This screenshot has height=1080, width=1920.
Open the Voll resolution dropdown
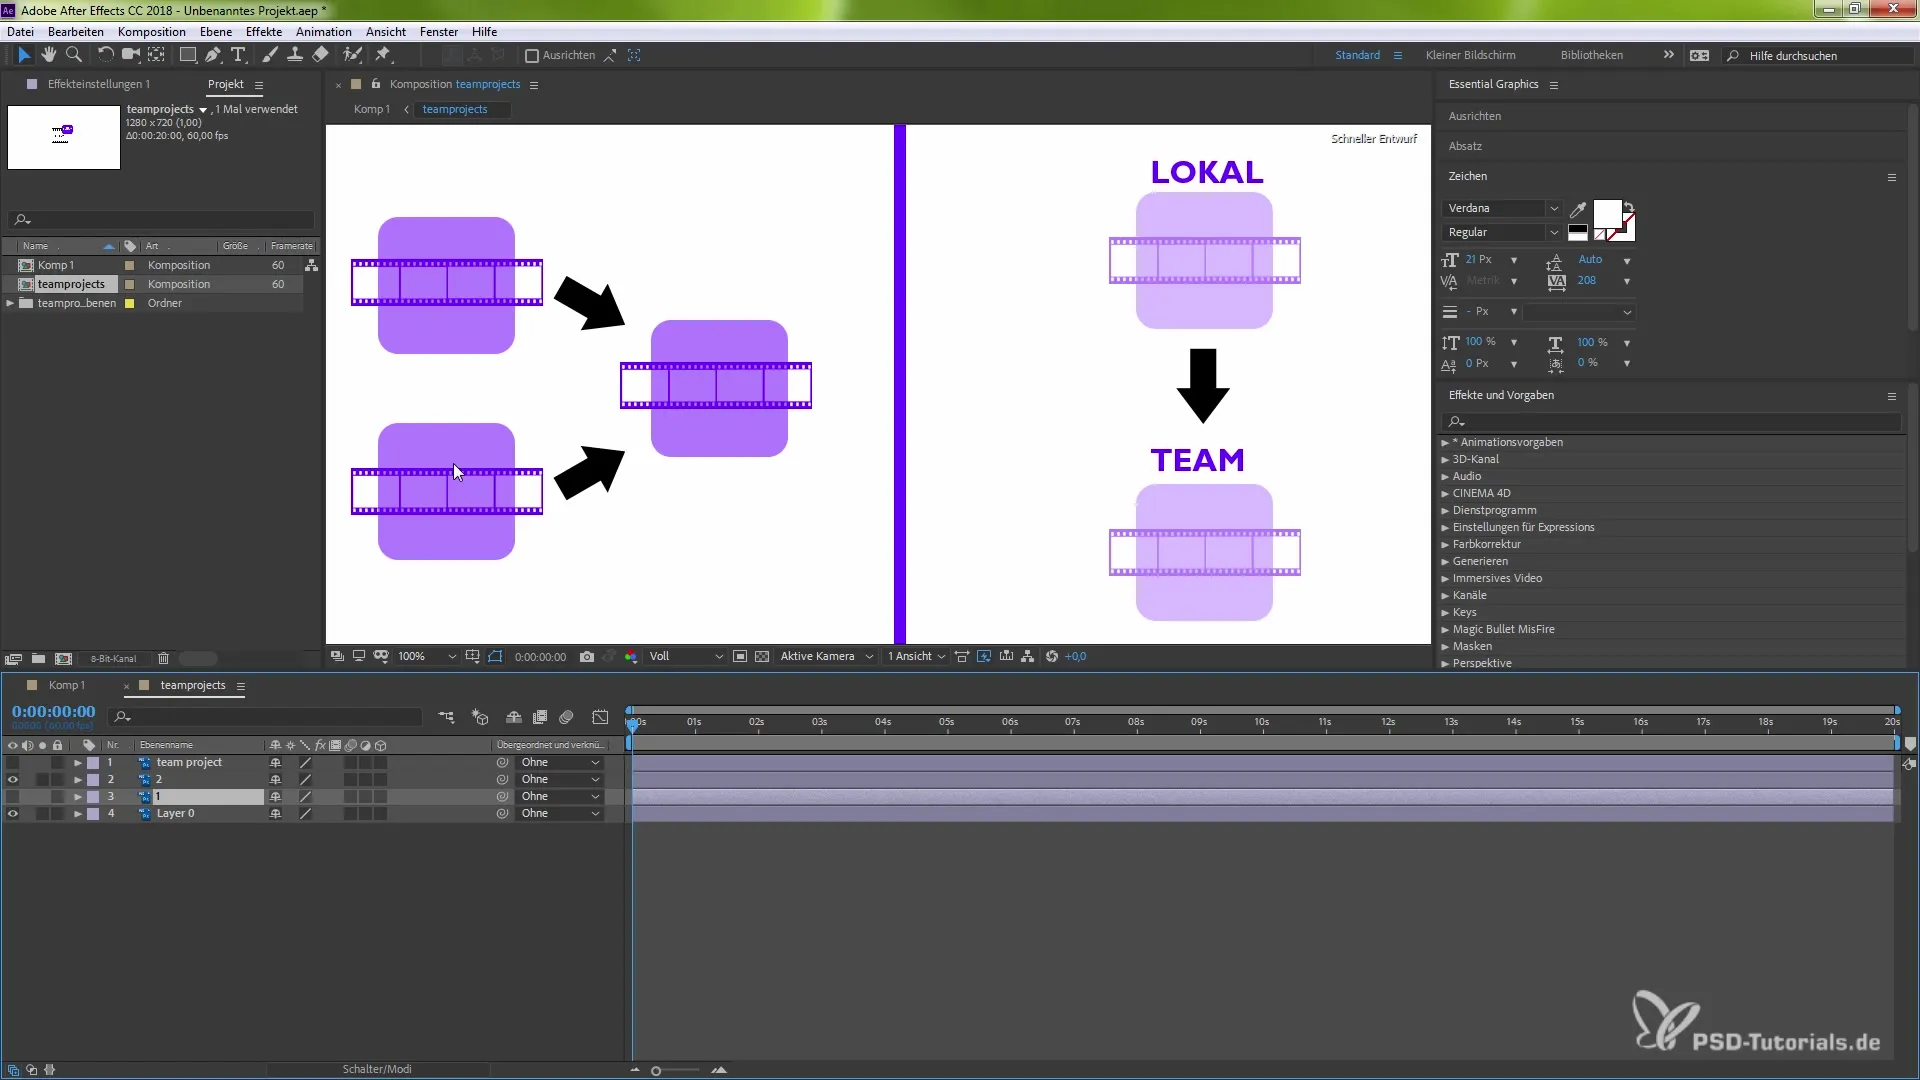pyautogui.click(x=686, y=657)
